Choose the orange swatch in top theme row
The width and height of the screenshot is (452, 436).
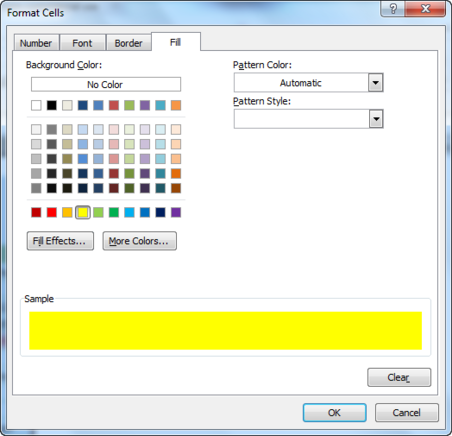[x=176, y=105]
